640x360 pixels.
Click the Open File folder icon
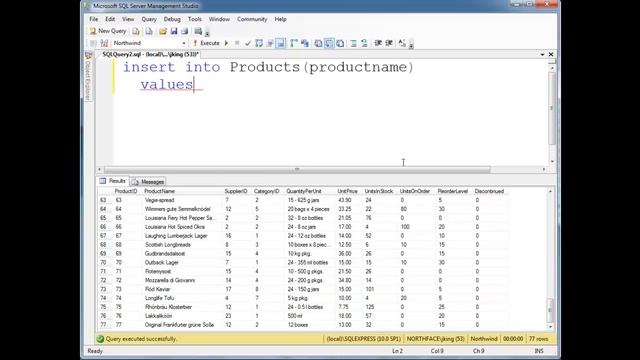pyautogui.click(x=163, y=31)
